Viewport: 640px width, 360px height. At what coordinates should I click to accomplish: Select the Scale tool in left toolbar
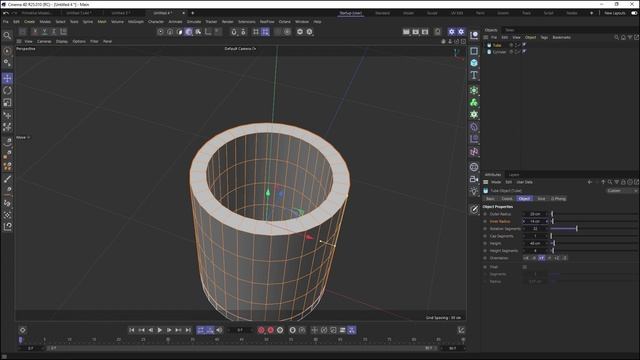pos(7,103)
